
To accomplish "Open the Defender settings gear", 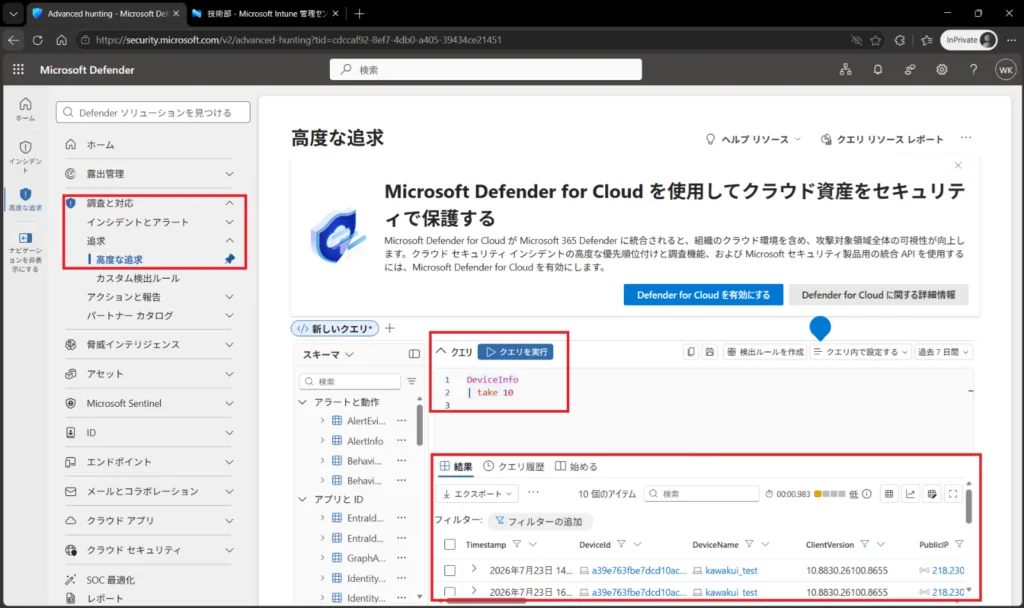I will tap(942, 69).
